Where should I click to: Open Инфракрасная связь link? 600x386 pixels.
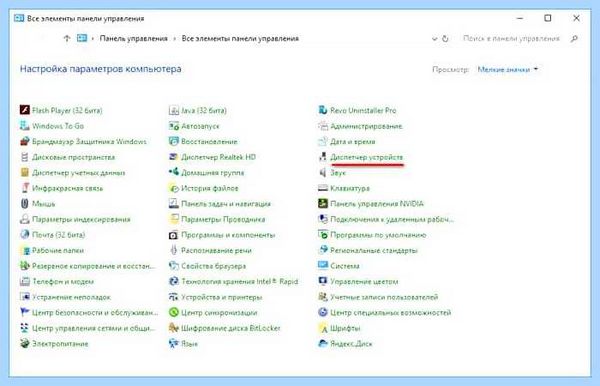67,188
